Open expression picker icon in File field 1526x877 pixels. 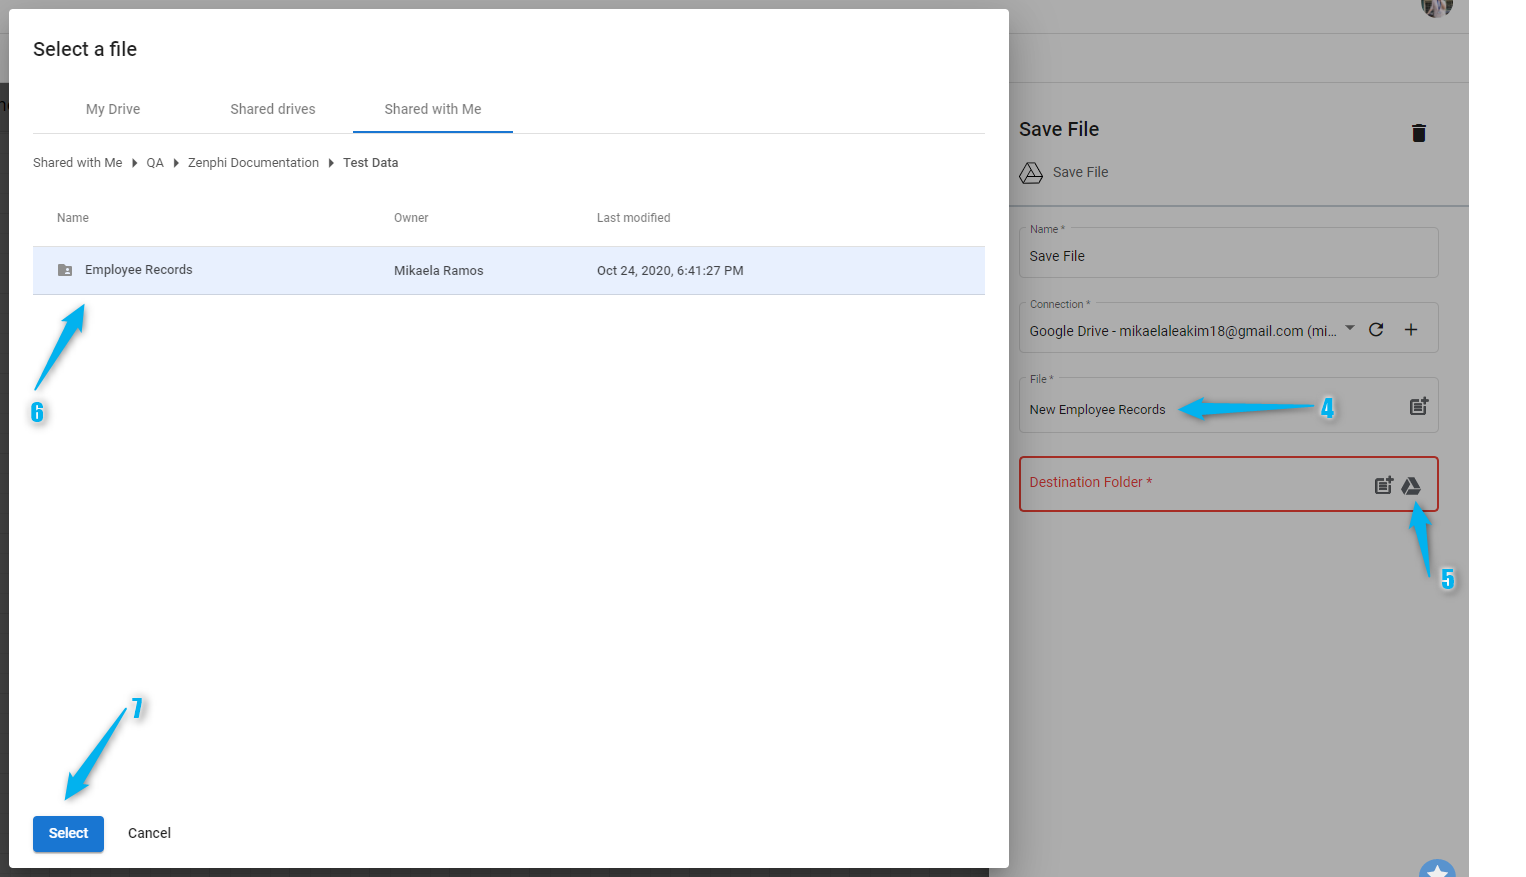tap(1419, 406)
